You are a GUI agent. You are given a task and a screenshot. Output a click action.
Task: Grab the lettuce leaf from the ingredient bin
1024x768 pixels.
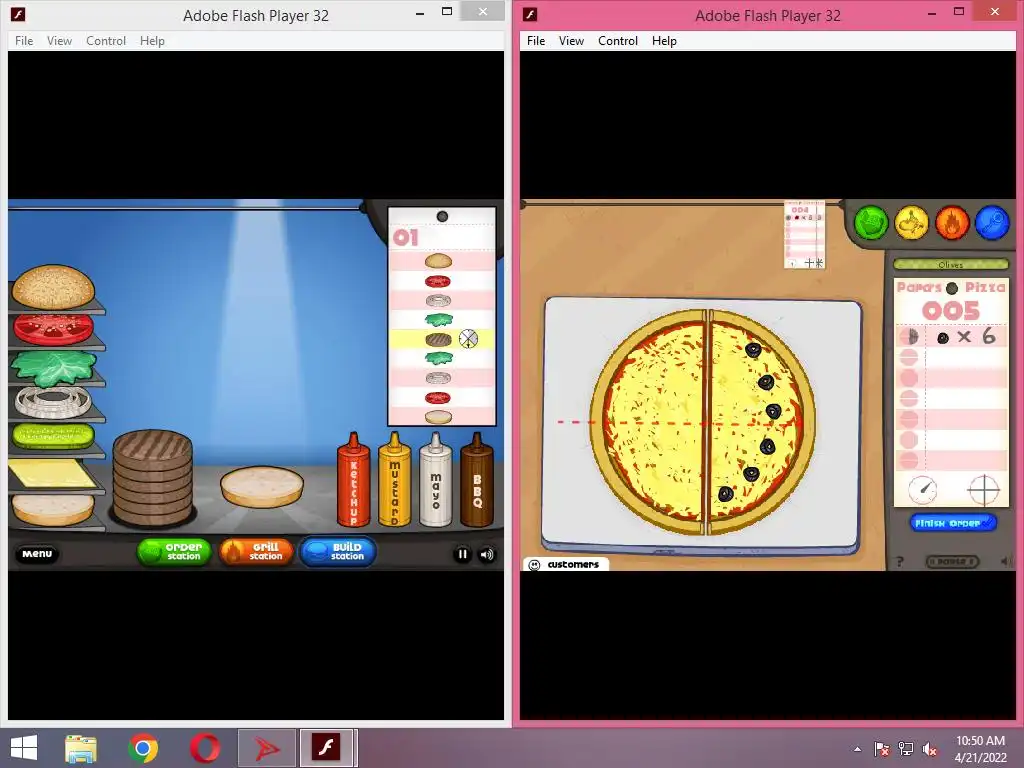54,368
